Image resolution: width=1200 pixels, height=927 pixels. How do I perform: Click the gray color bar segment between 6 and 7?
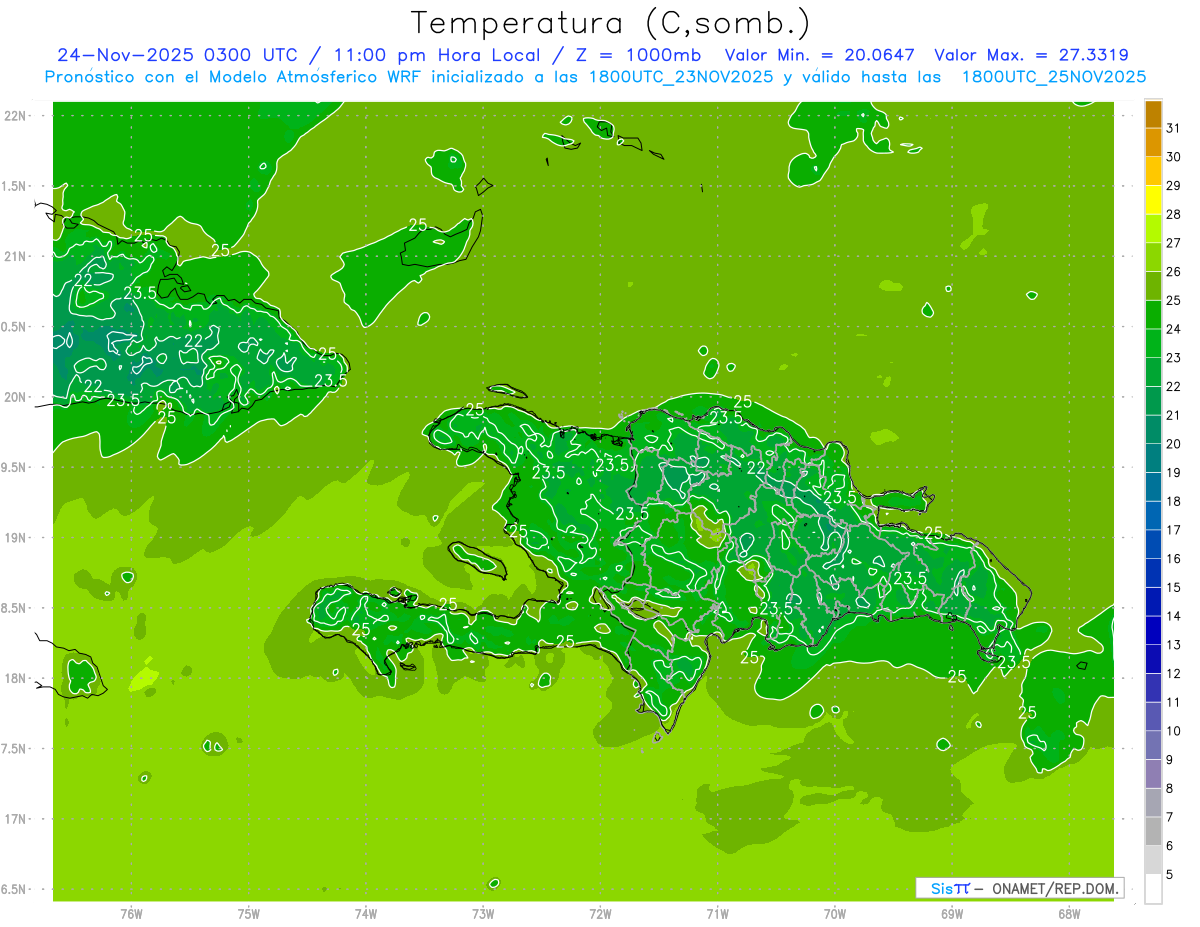pos(1153,832)
